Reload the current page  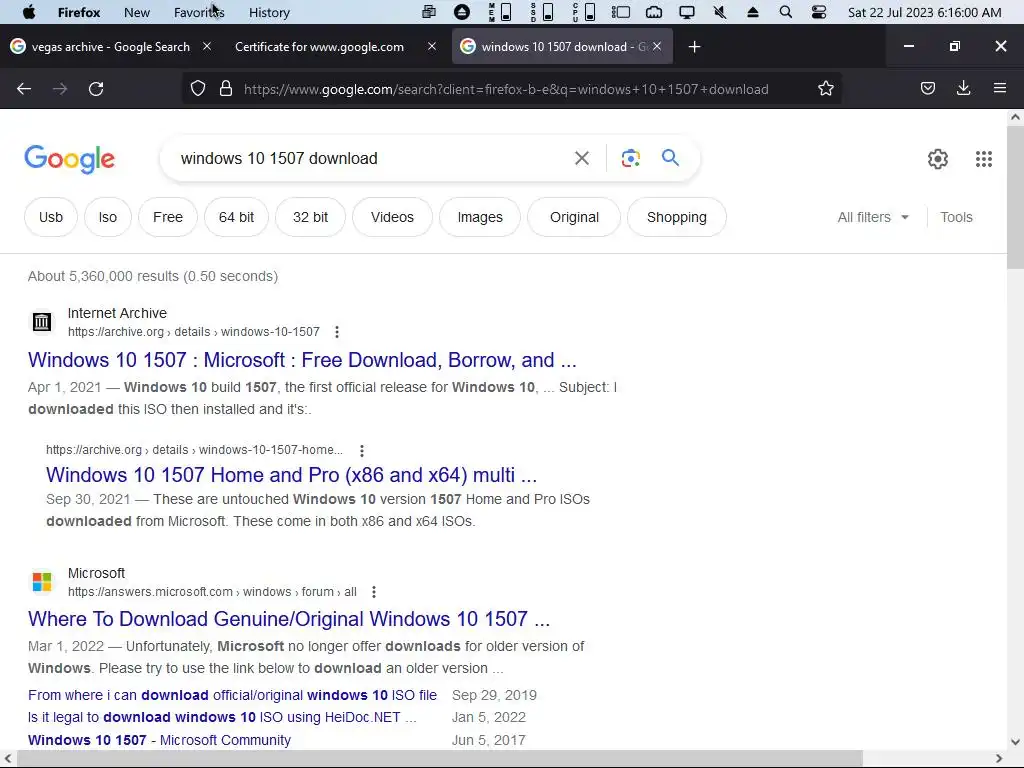point(96,89)
